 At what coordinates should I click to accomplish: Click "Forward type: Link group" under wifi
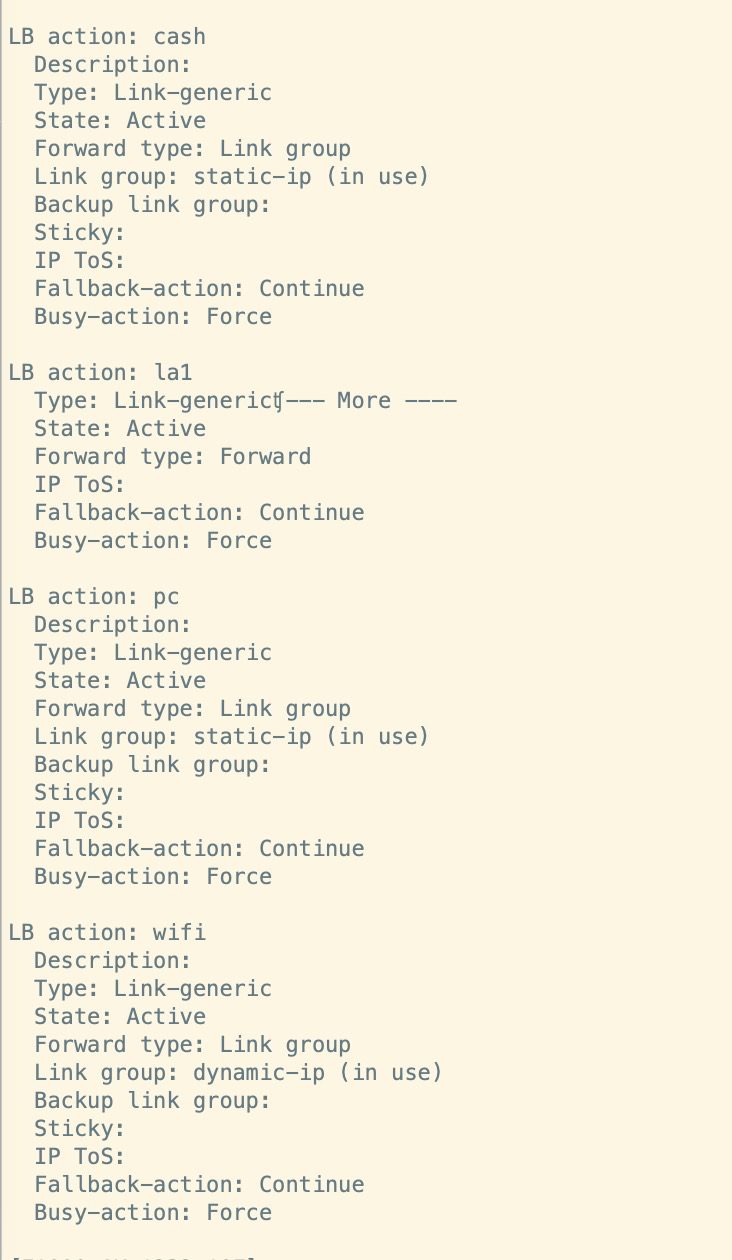click(x=192, y=1045)
